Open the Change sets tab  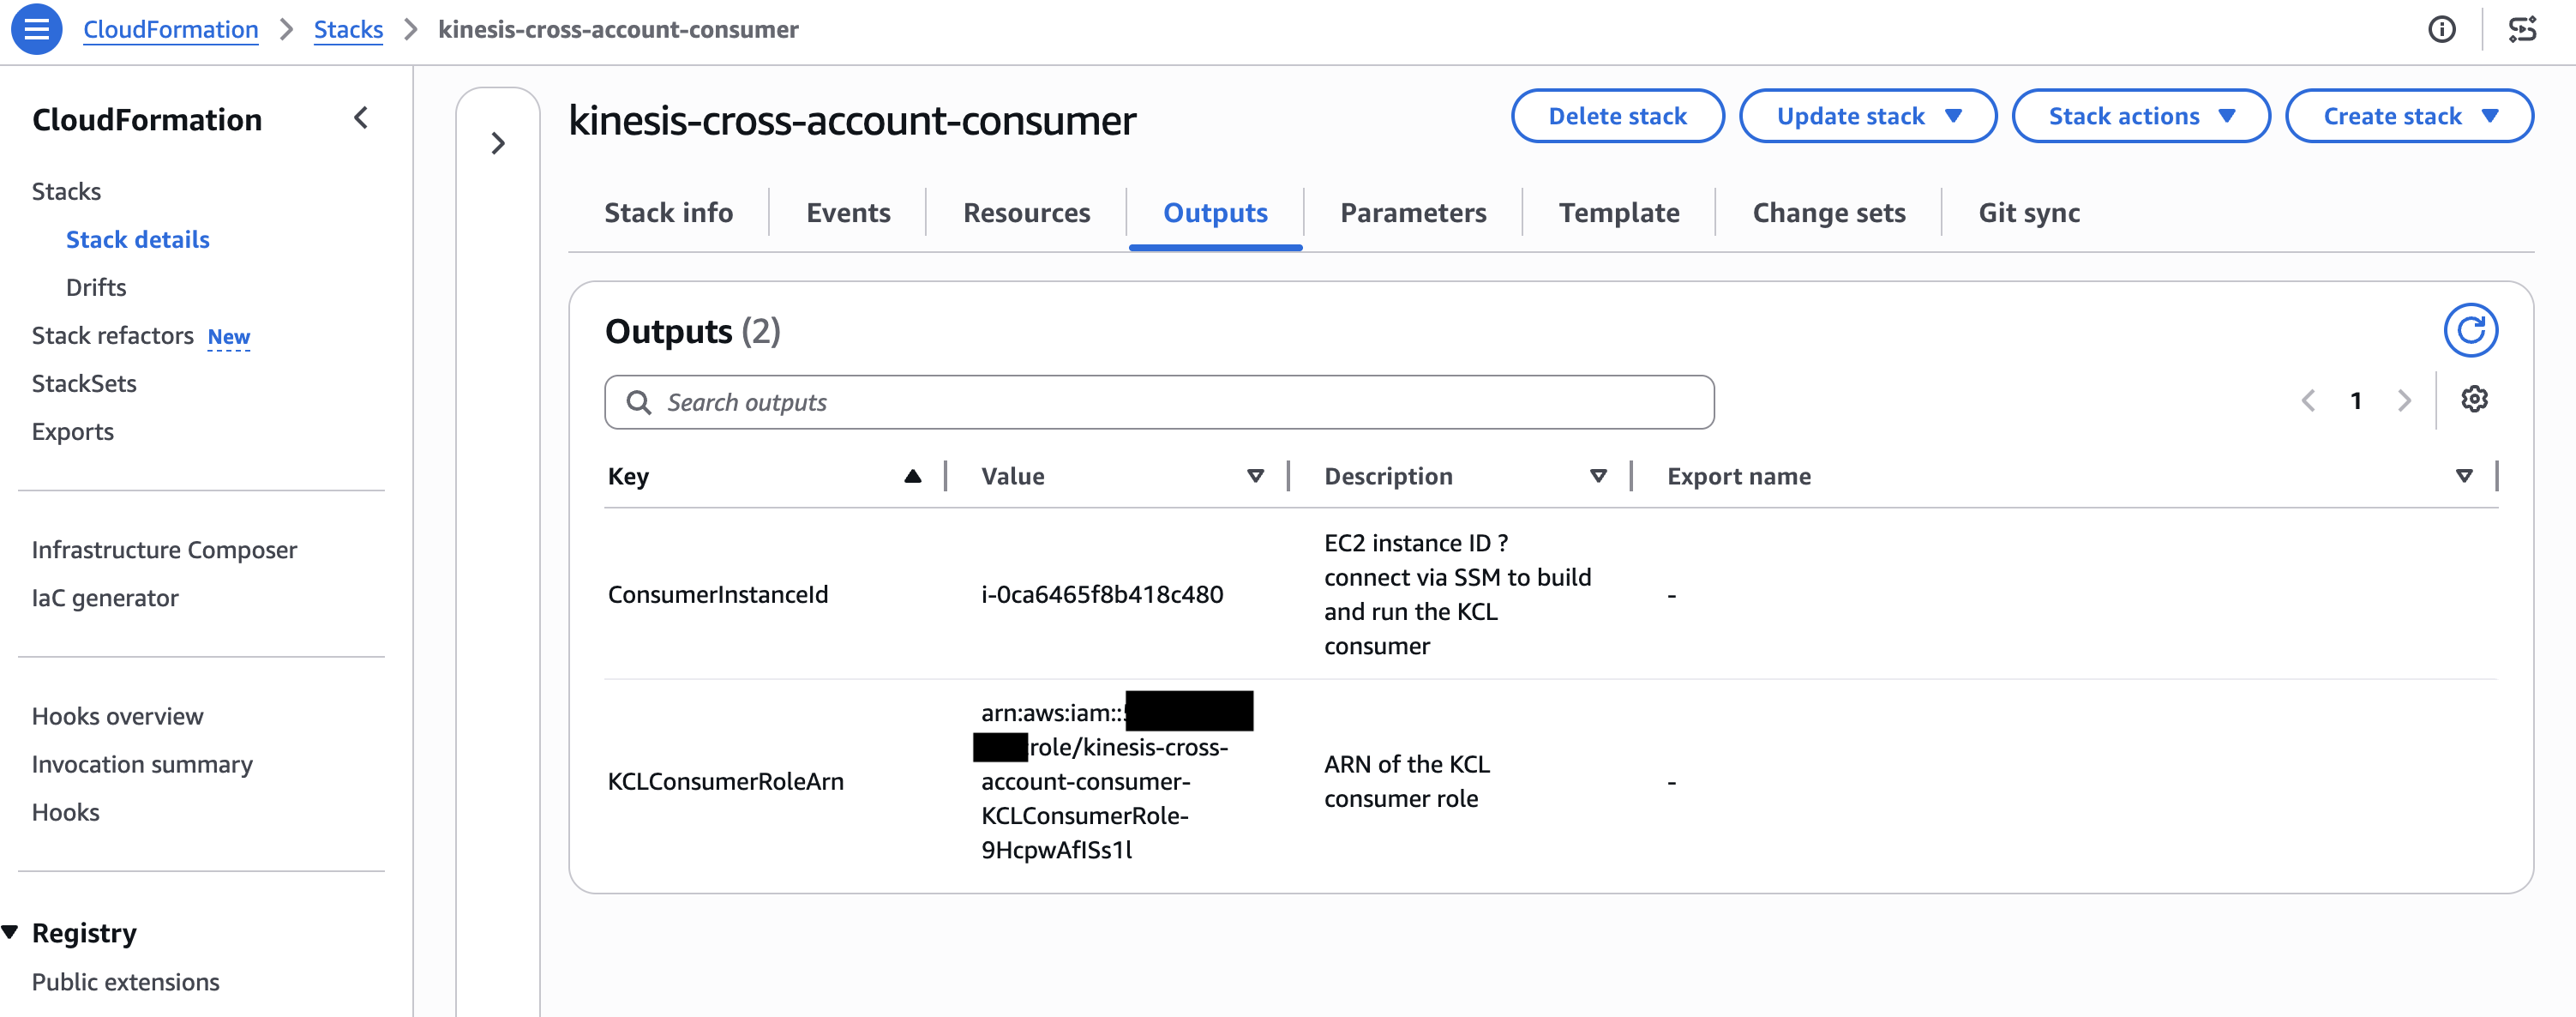[x=1828, y=212]
